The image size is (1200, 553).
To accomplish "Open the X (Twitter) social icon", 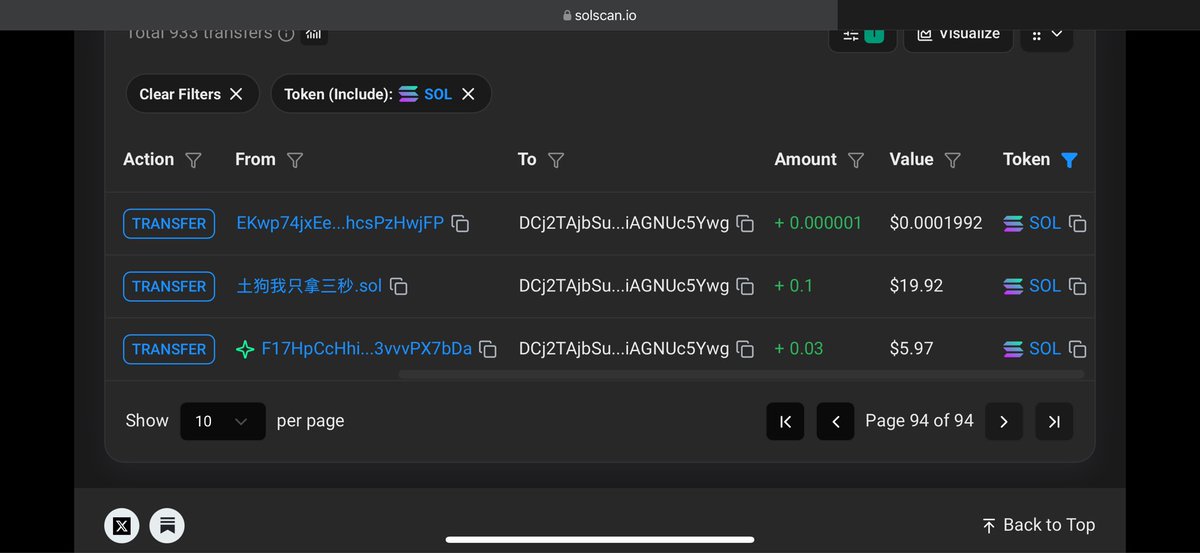I will point(122,525).
